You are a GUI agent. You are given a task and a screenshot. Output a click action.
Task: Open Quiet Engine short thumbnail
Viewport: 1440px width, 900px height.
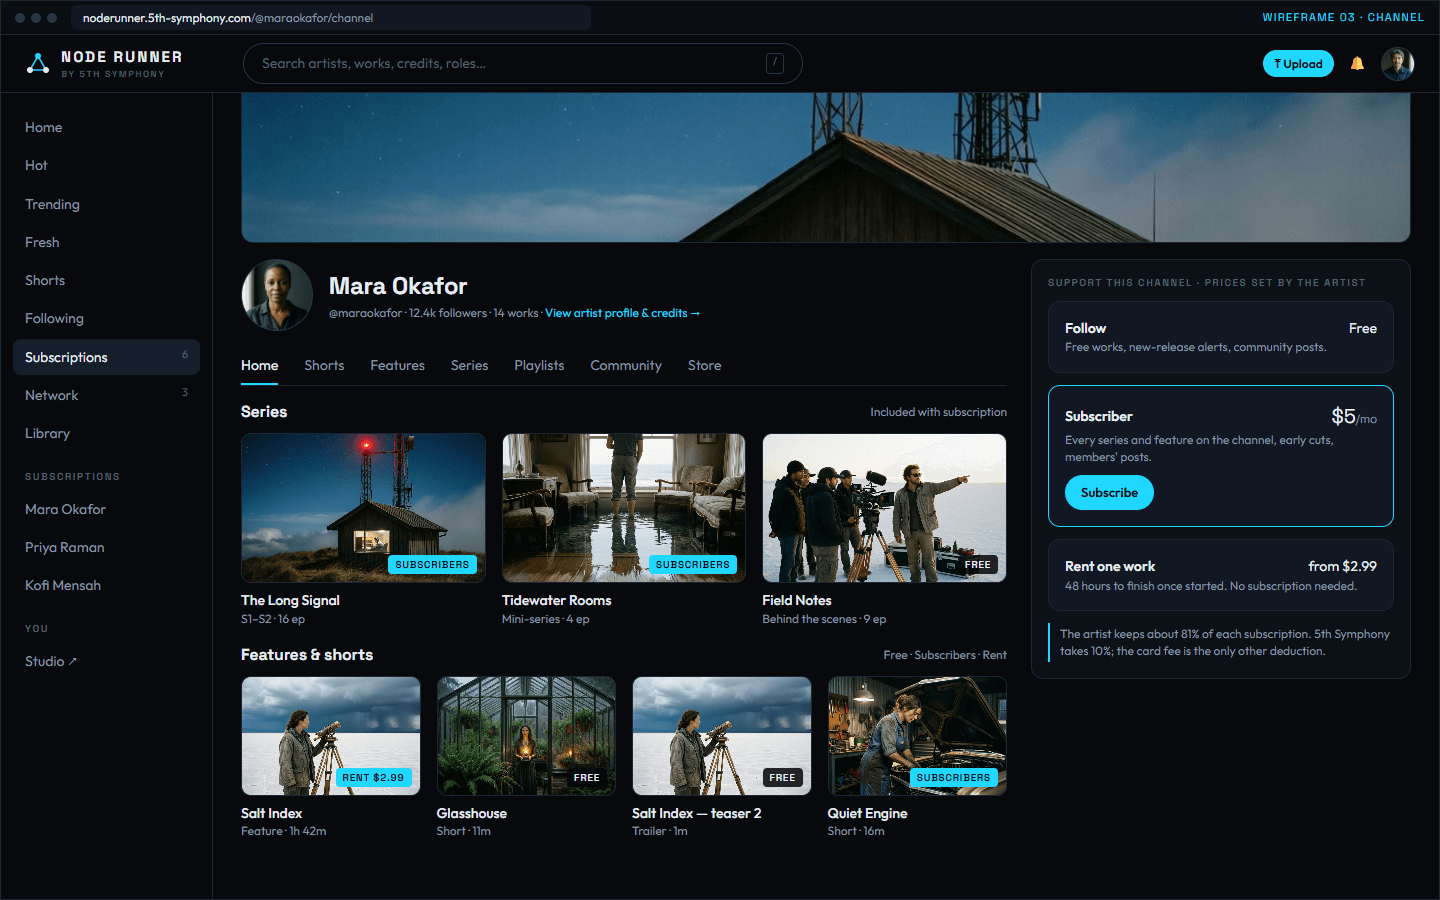917,736
